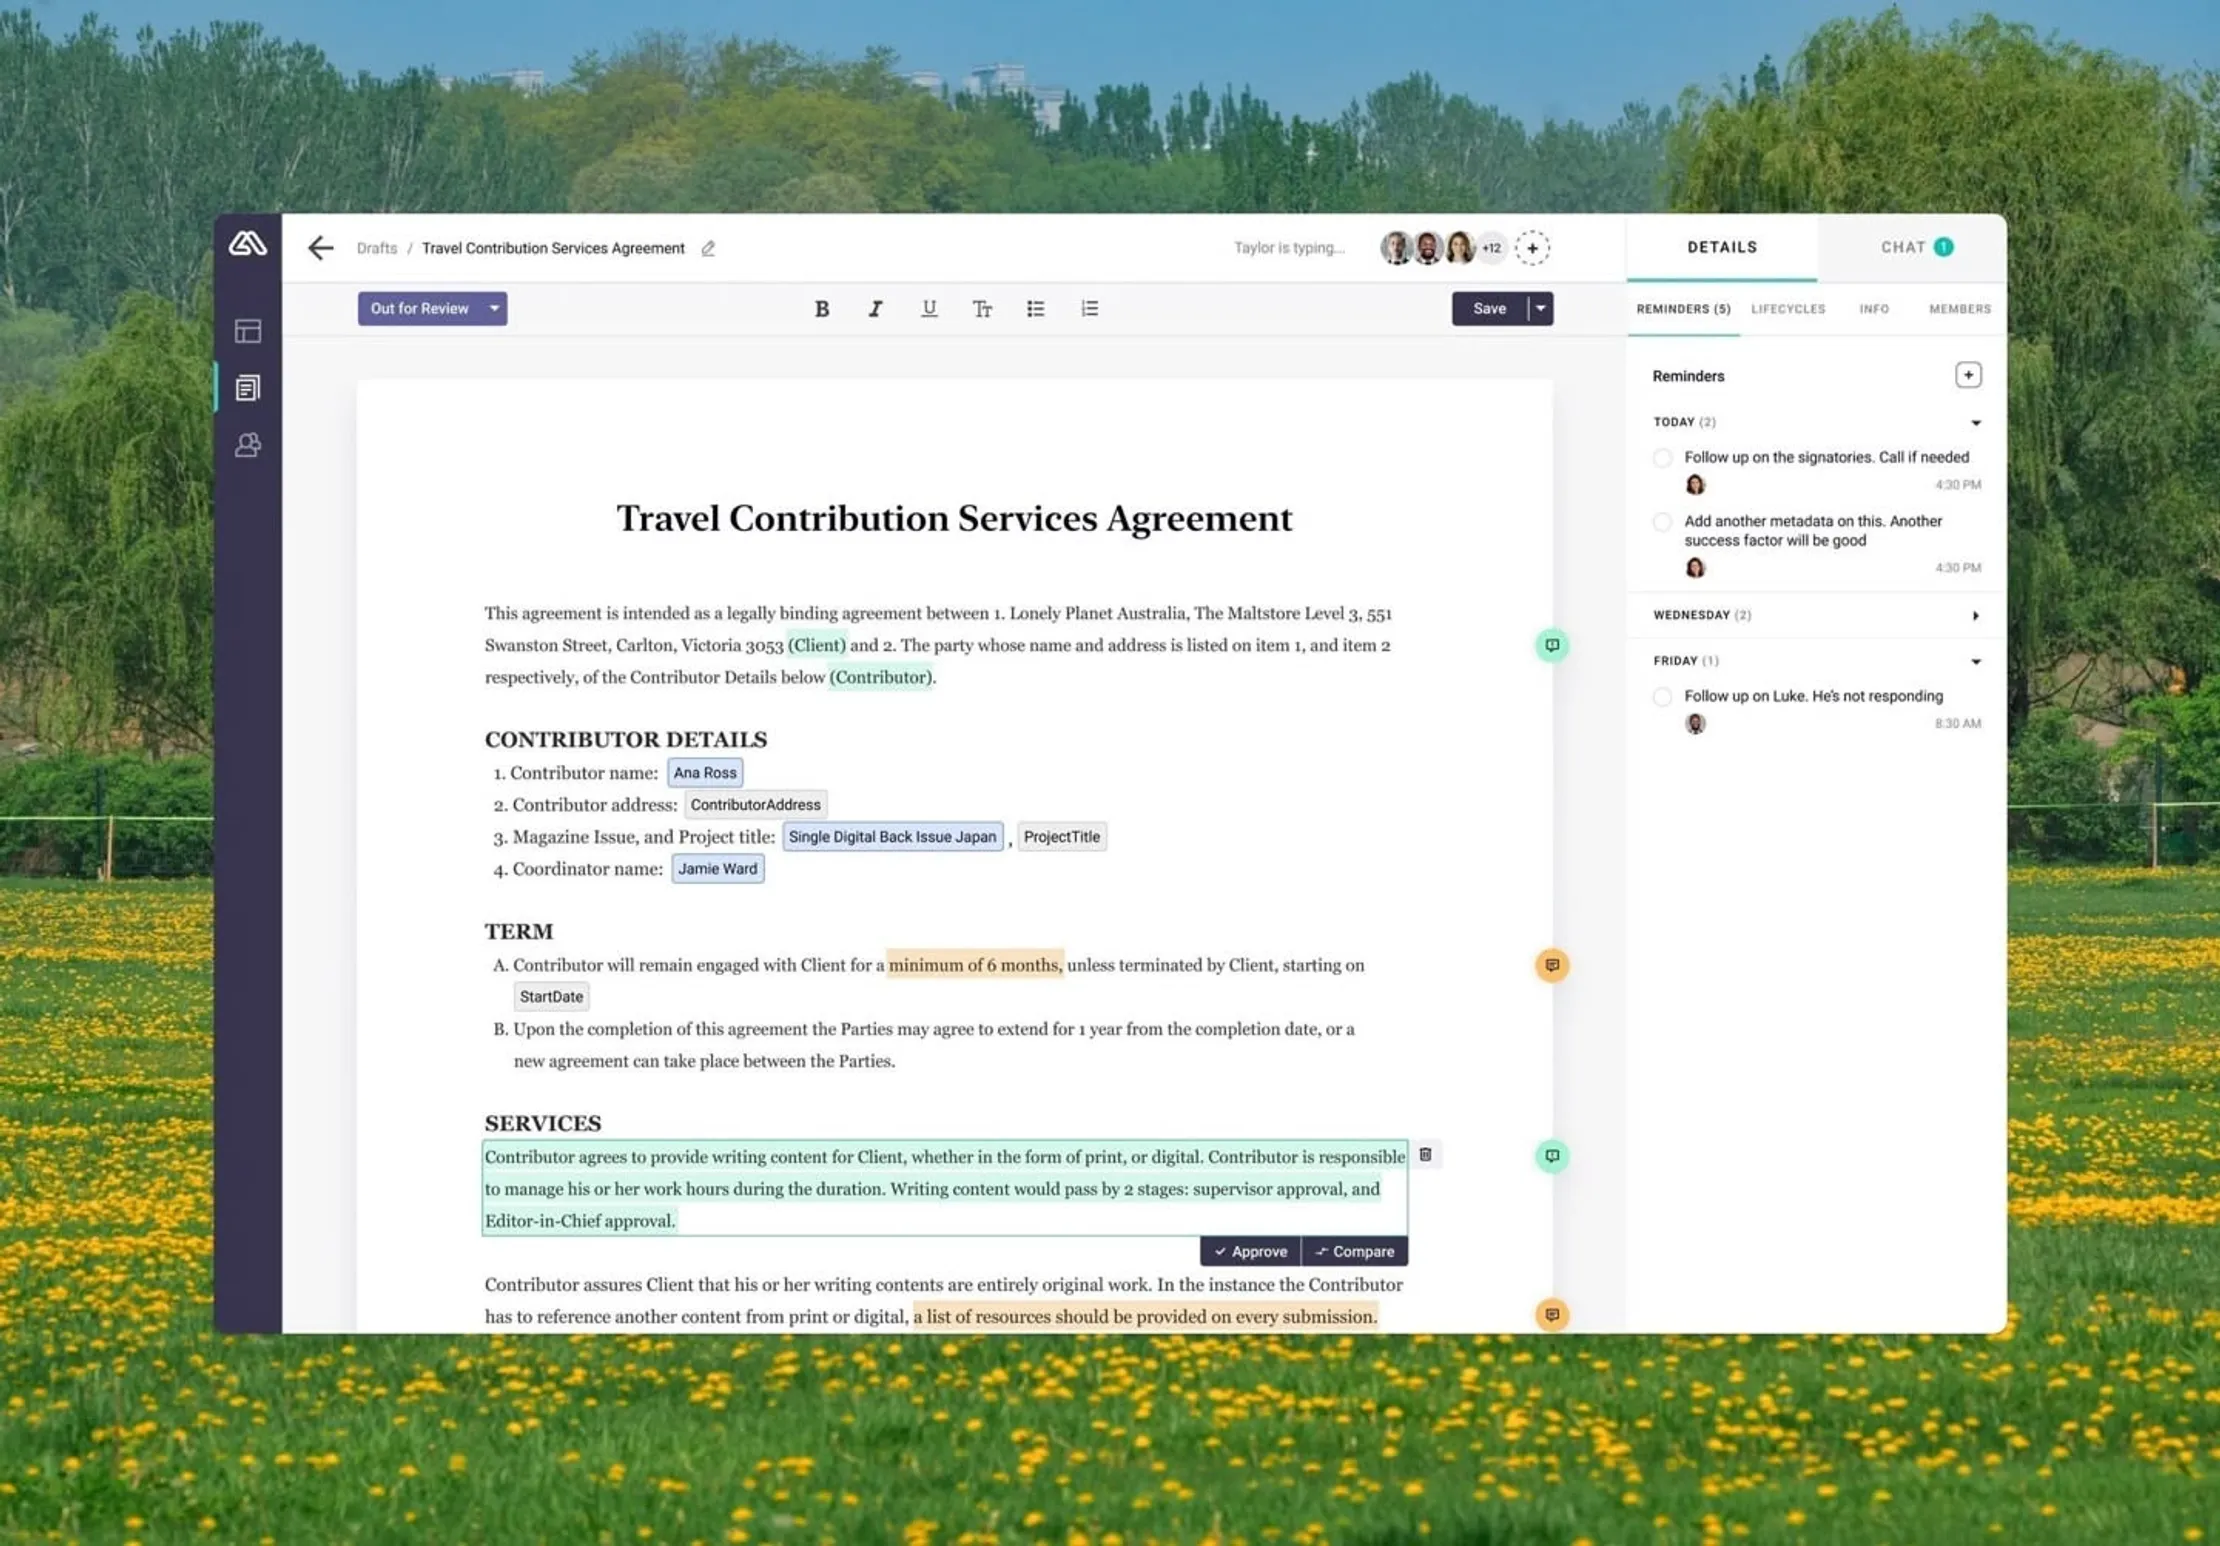2220x1546 pixels.
Task: Check off 'Add another metadata' reminder
Action: (1662, 522)
